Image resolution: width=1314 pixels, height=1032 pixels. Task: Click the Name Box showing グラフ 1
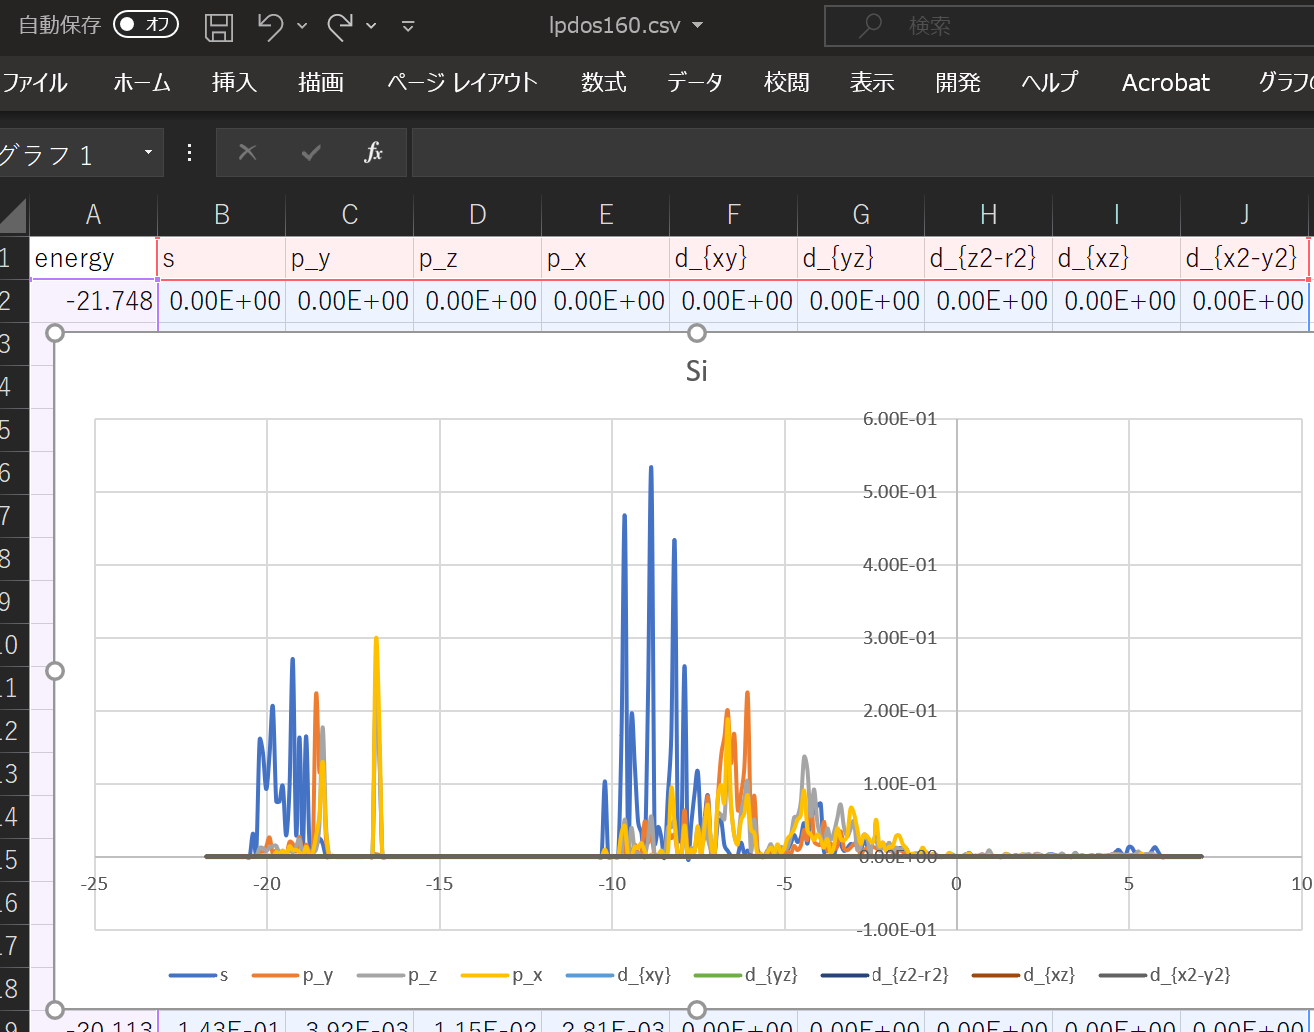(x=68, y=154)
